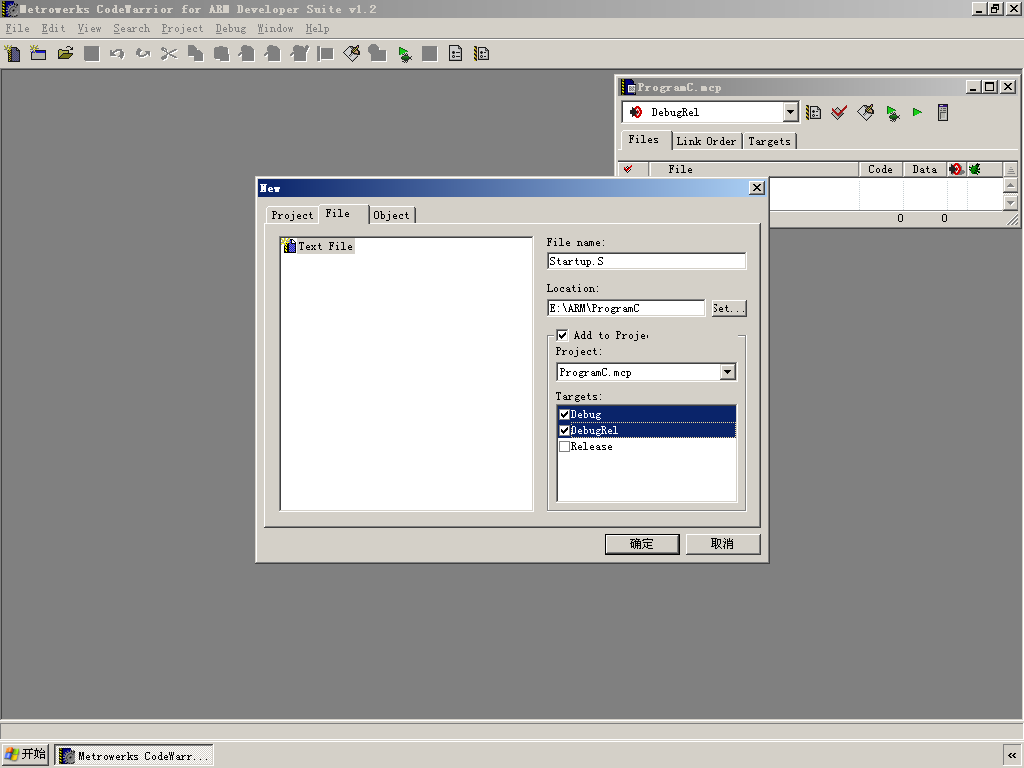Click the Make icon in ProgramC.mcp window
Viewport: 1024px width, 768px height.
pyautogui.click(x=866, y=112)
